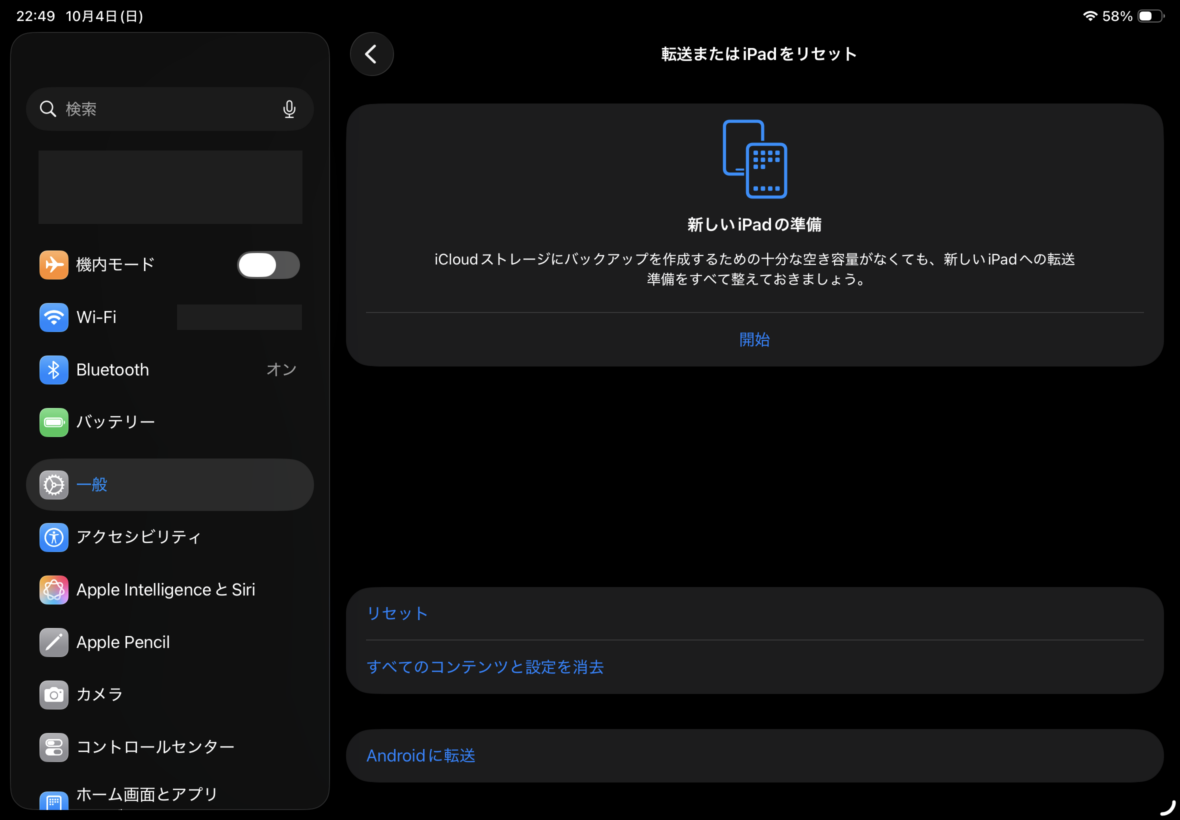1180x820 pixels.
Task: Click the green battery icon
Action: [53, 422]
